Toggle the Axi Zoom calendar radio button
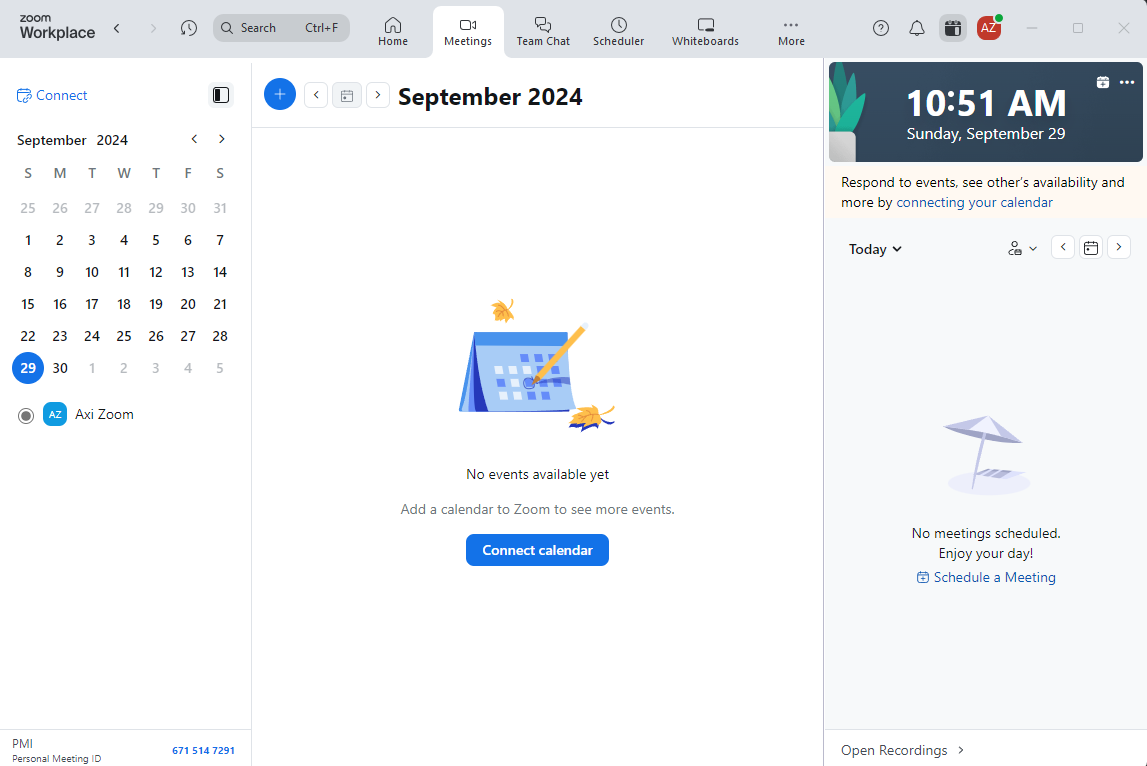This screenshot has width=1147, height=766. [x=26, y=415]
